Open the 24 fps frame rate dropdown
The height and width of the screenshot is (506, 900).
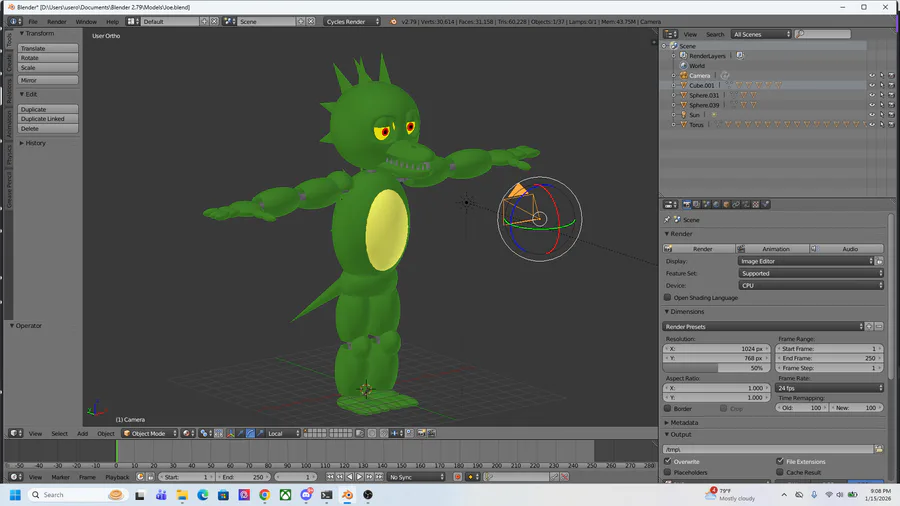[829, 388]
